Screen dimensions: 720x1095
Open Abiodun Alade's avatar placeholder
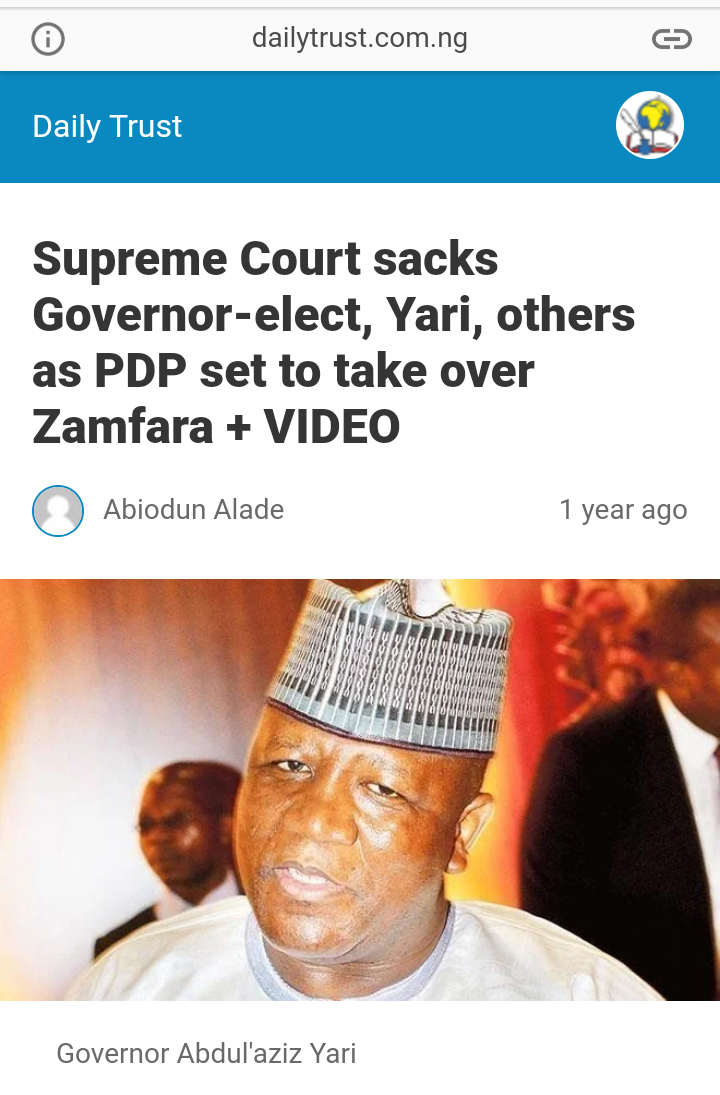58,510
